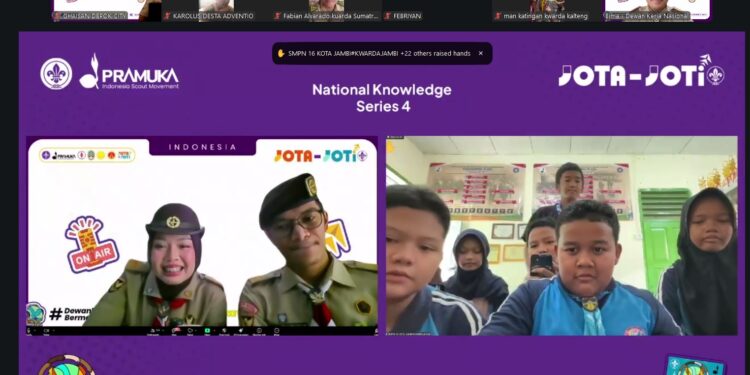Open raised hands list 'SMPN 16 KOTA JAMBI#KWARDAJAMBI +22 others'
The height and width of the screenshot is (375, 750).
tap(379, 54)
